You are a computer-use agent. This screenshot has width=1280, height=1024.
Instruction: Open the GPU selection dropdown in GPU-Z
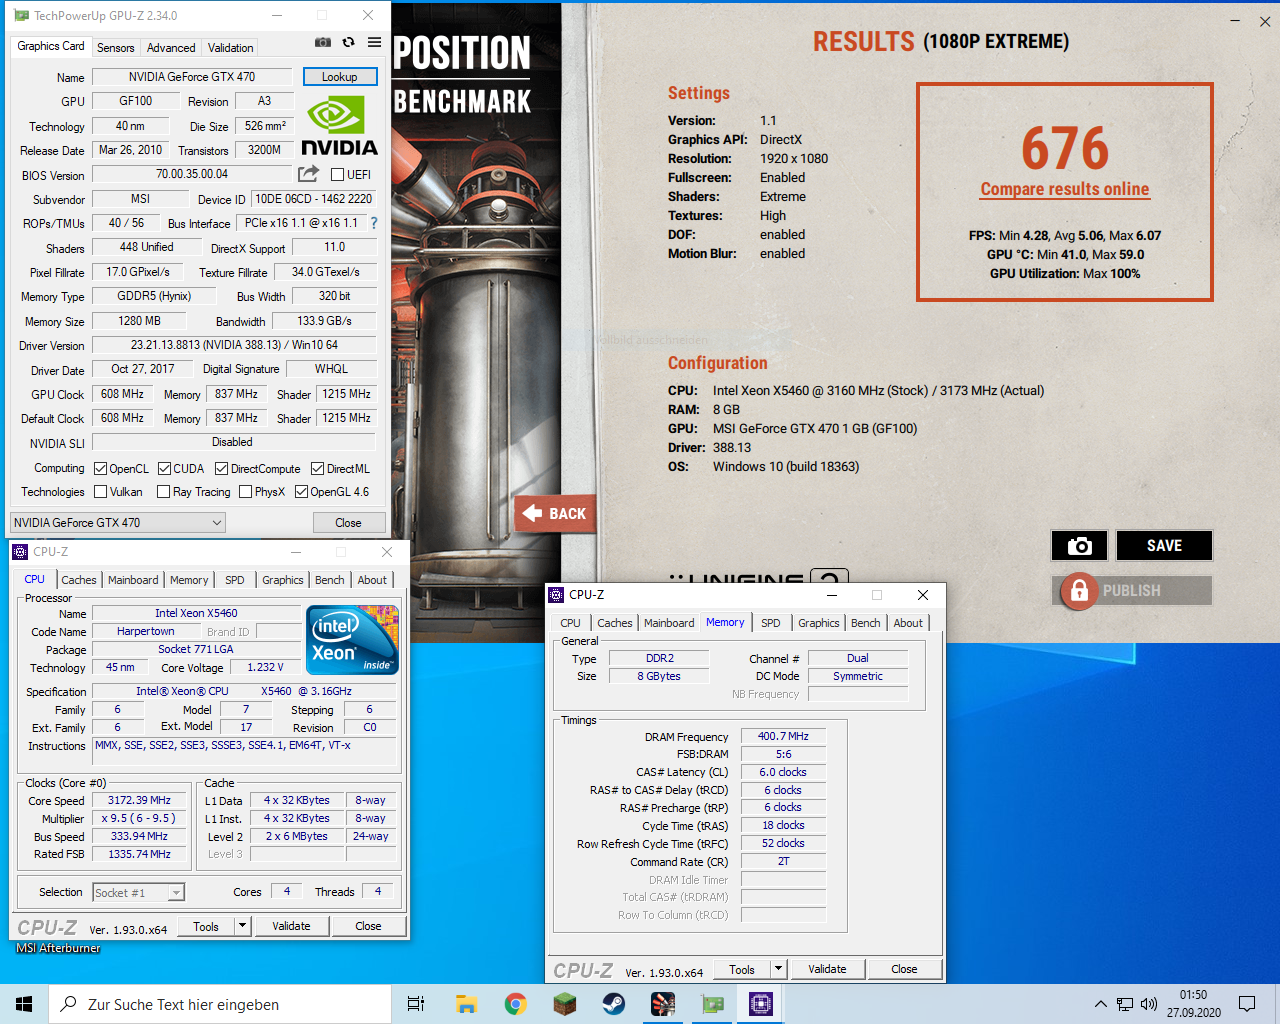[118, 522]
